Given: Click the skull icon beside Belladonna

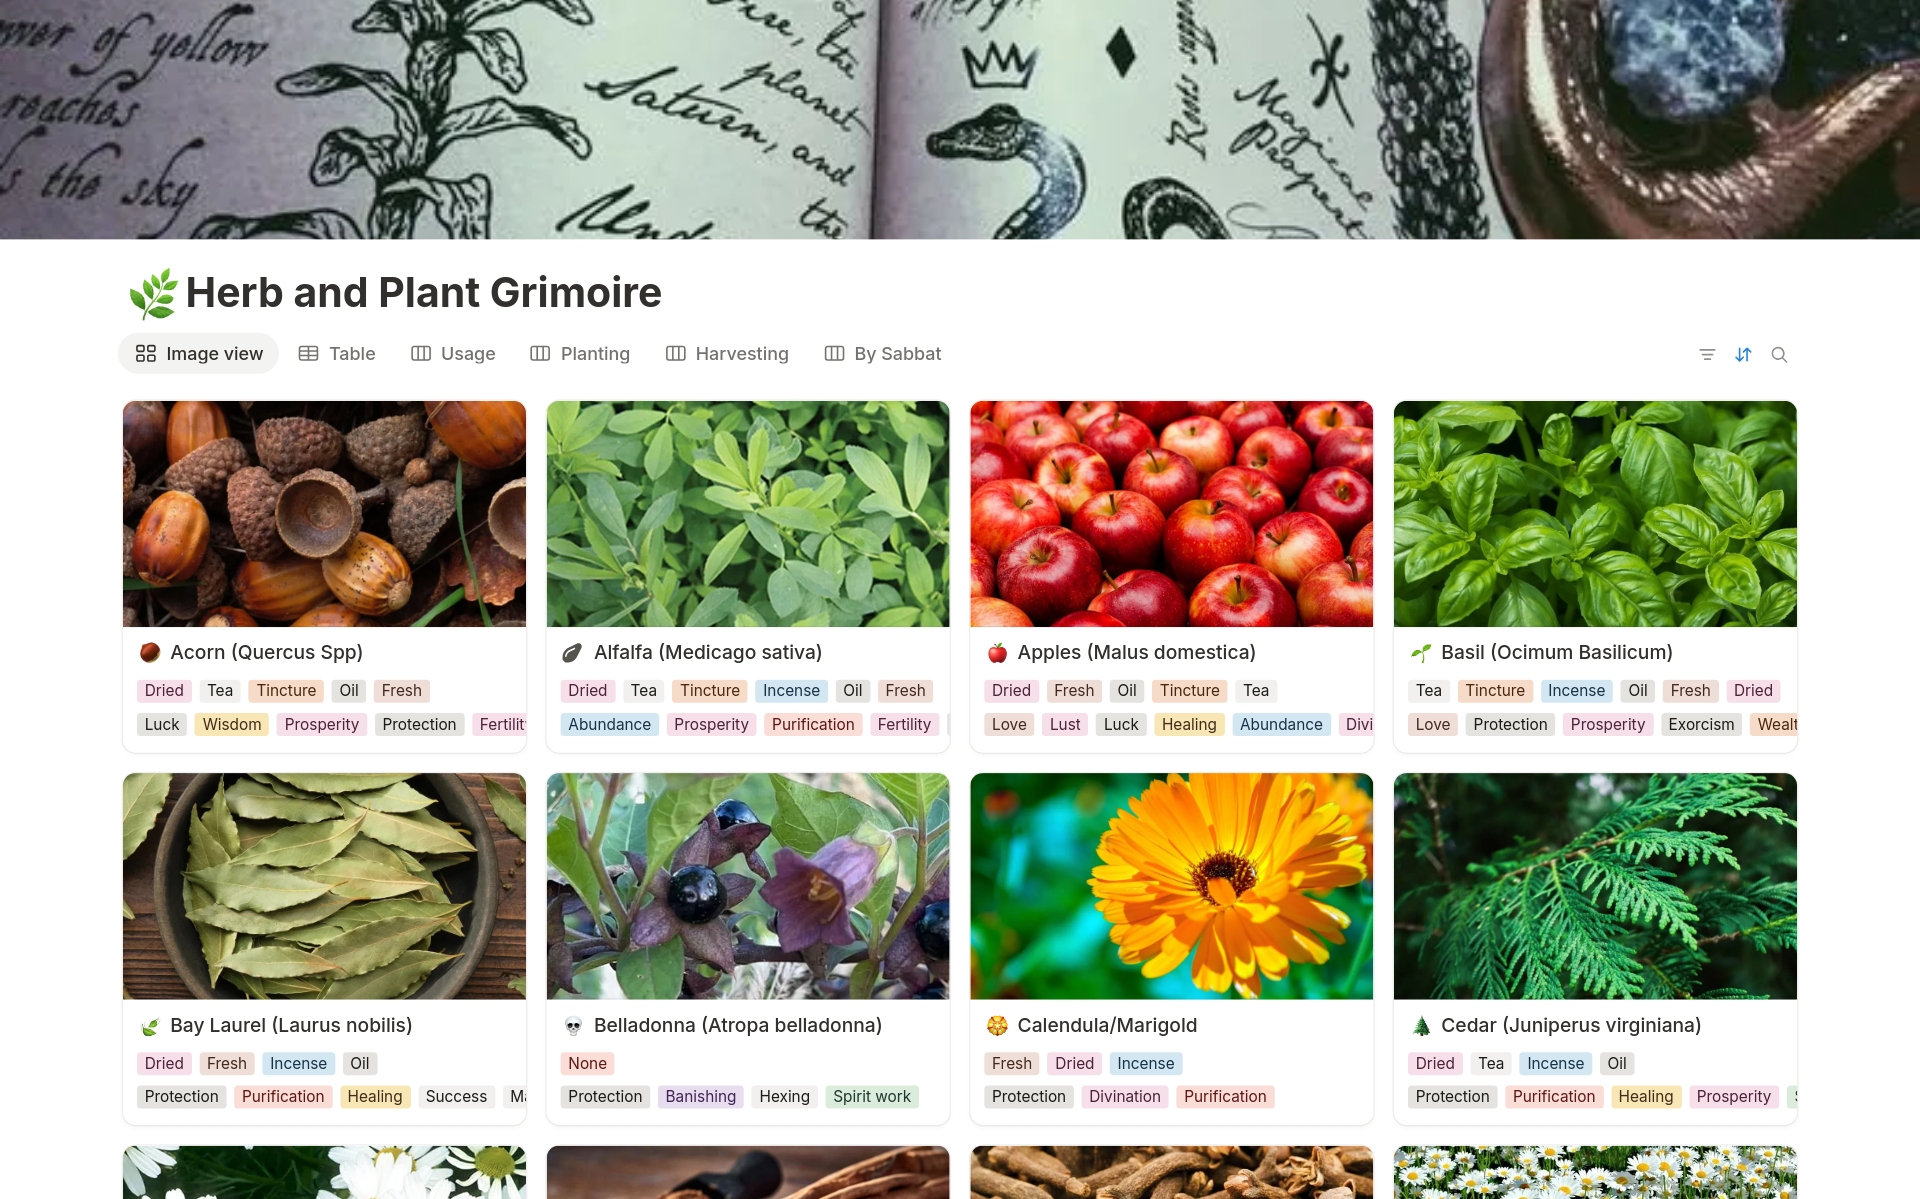Looking at the screenshot, I should (x=573, y=1026).
